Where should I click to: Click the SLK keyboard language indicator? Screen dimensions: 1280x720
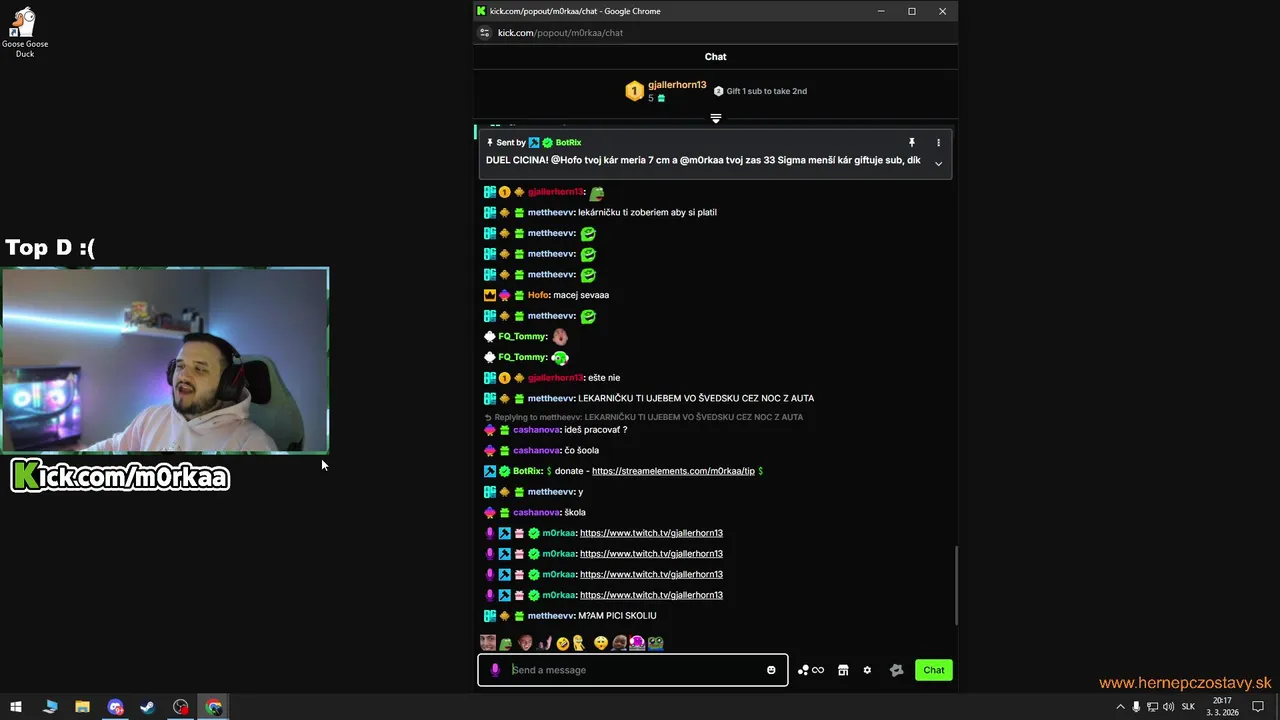point(1188,707)
